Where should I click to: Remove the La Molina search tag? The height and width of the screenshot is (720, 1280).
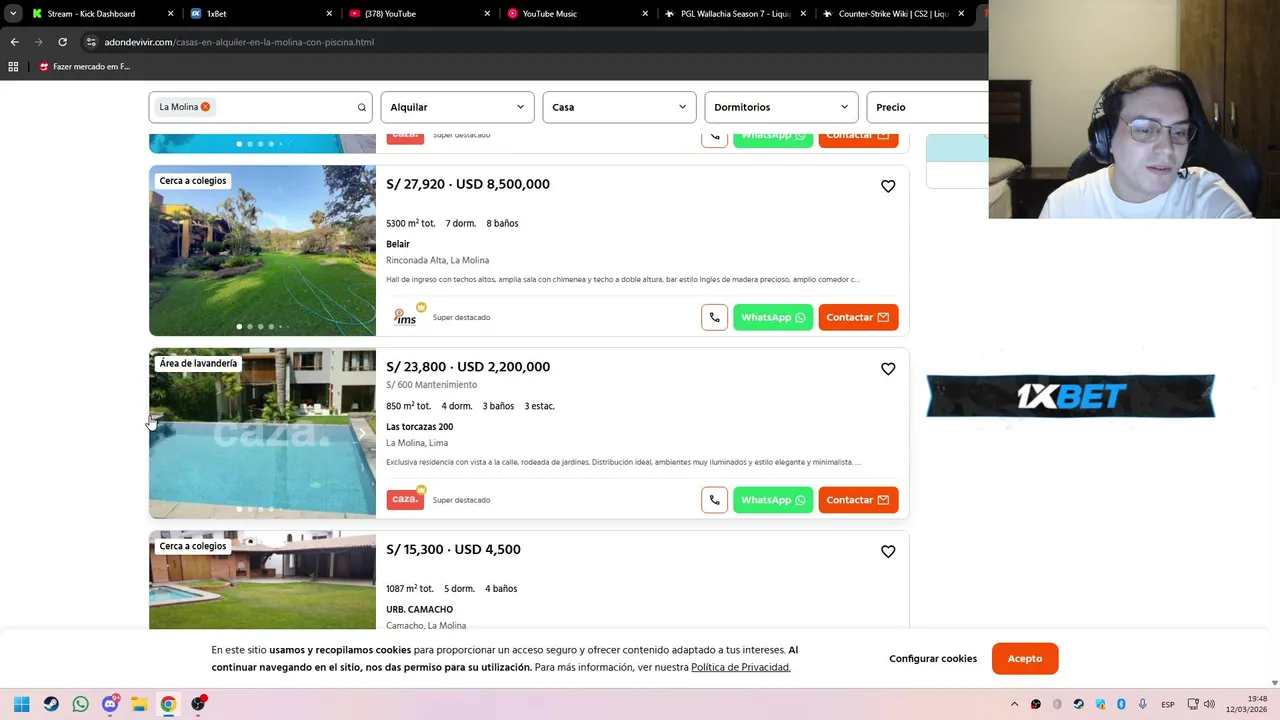pos(205,107)
